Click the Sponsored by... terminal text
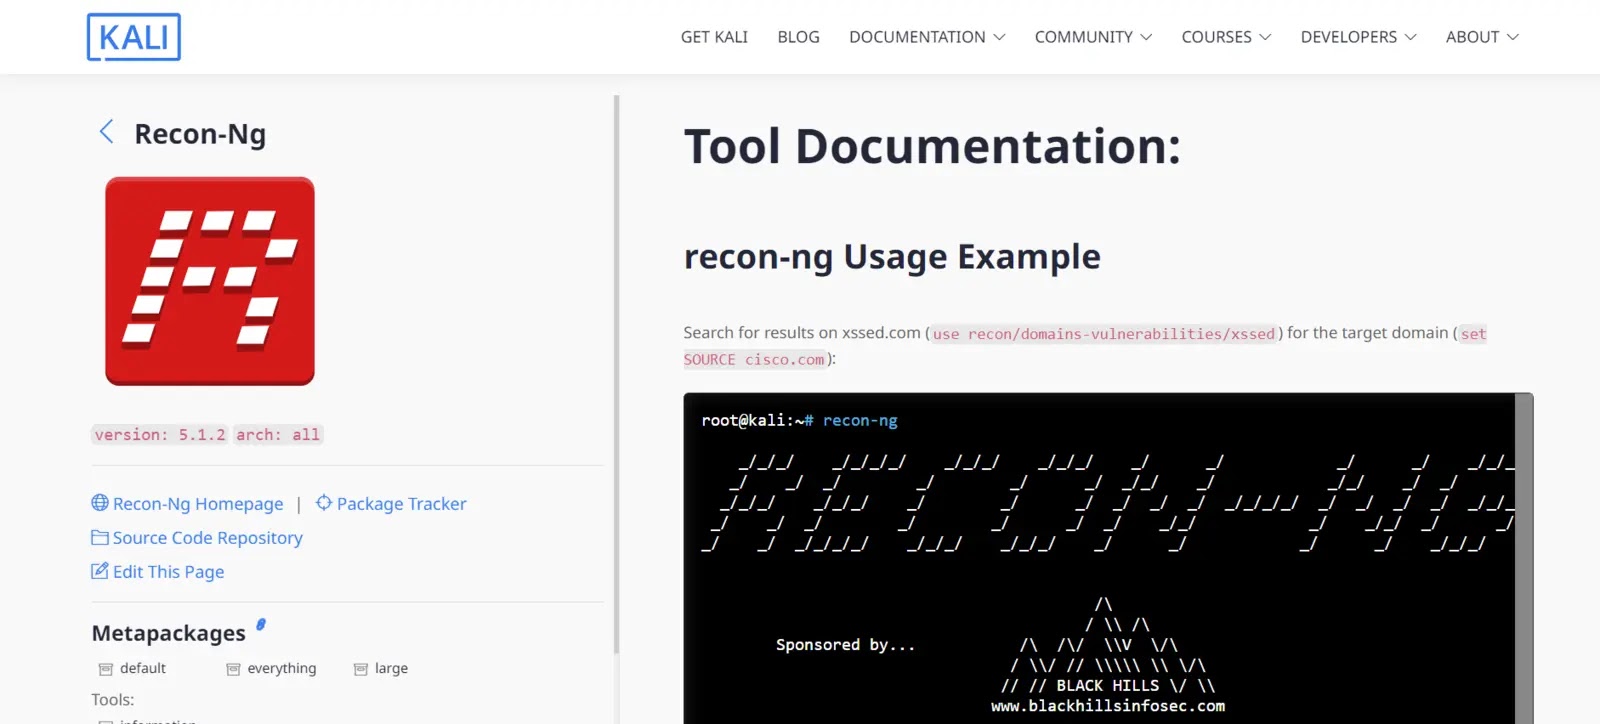1600x724 pixels. click(845, 645)
